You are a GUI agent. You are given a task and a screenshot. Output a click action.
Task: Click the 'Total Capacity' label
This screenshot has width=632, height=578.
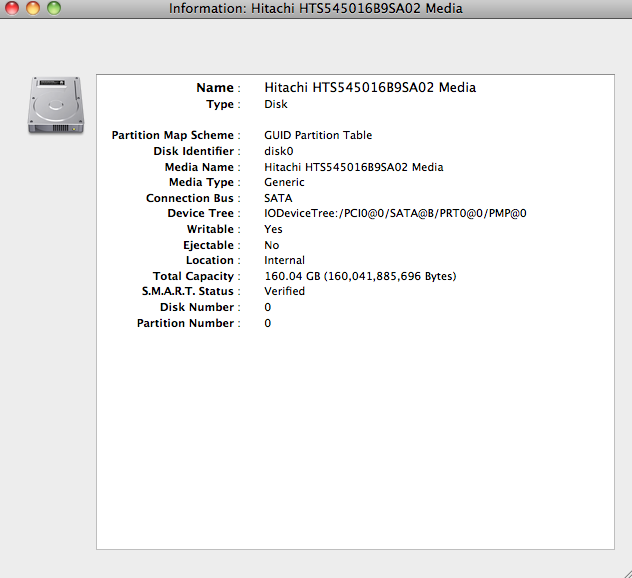pos(193,277)
